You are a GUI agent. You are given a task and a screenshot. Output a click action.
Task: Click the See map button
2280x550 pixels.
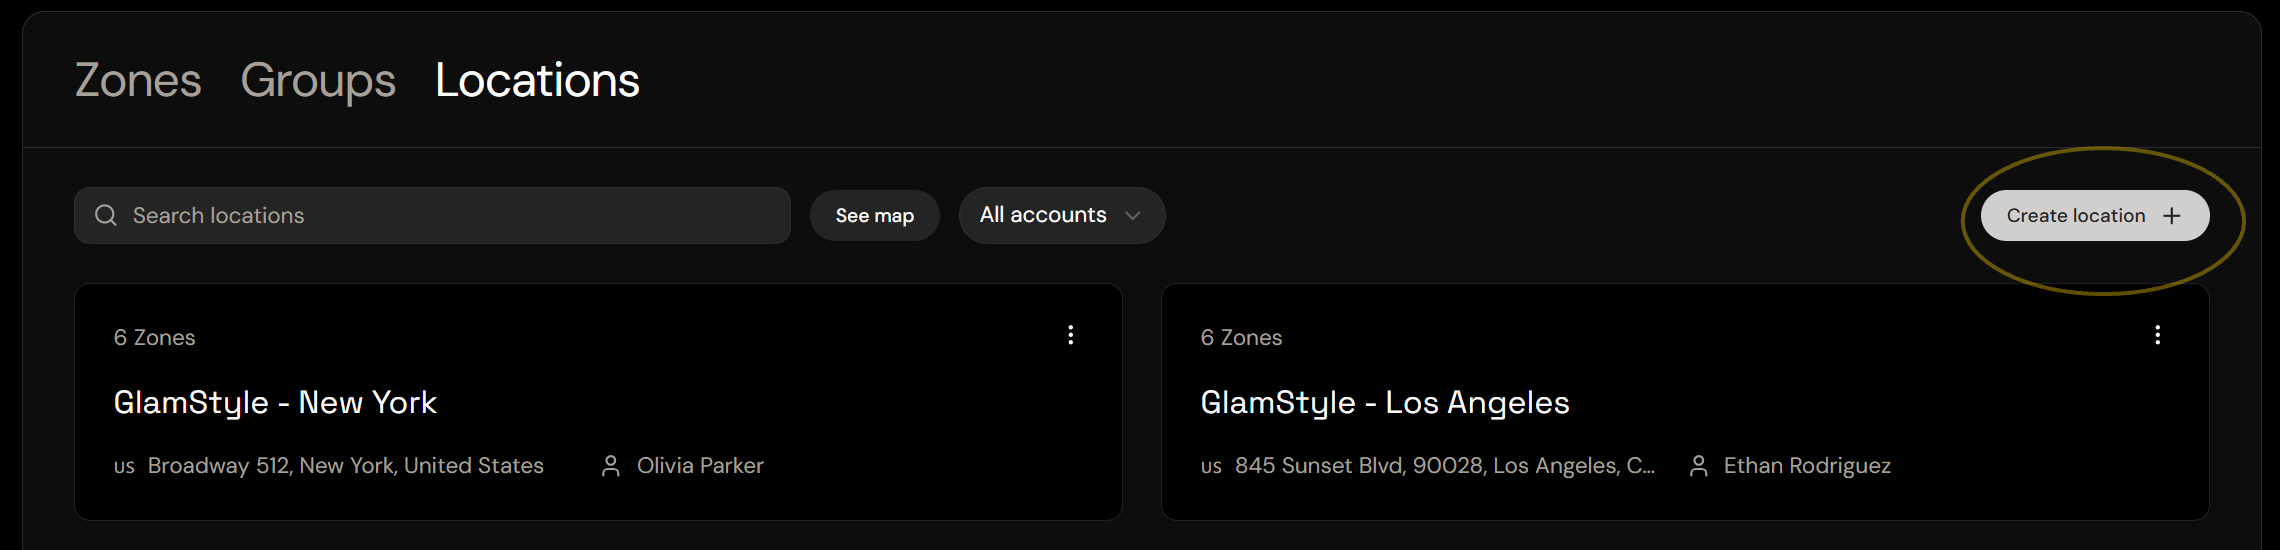tap(875, 215)
